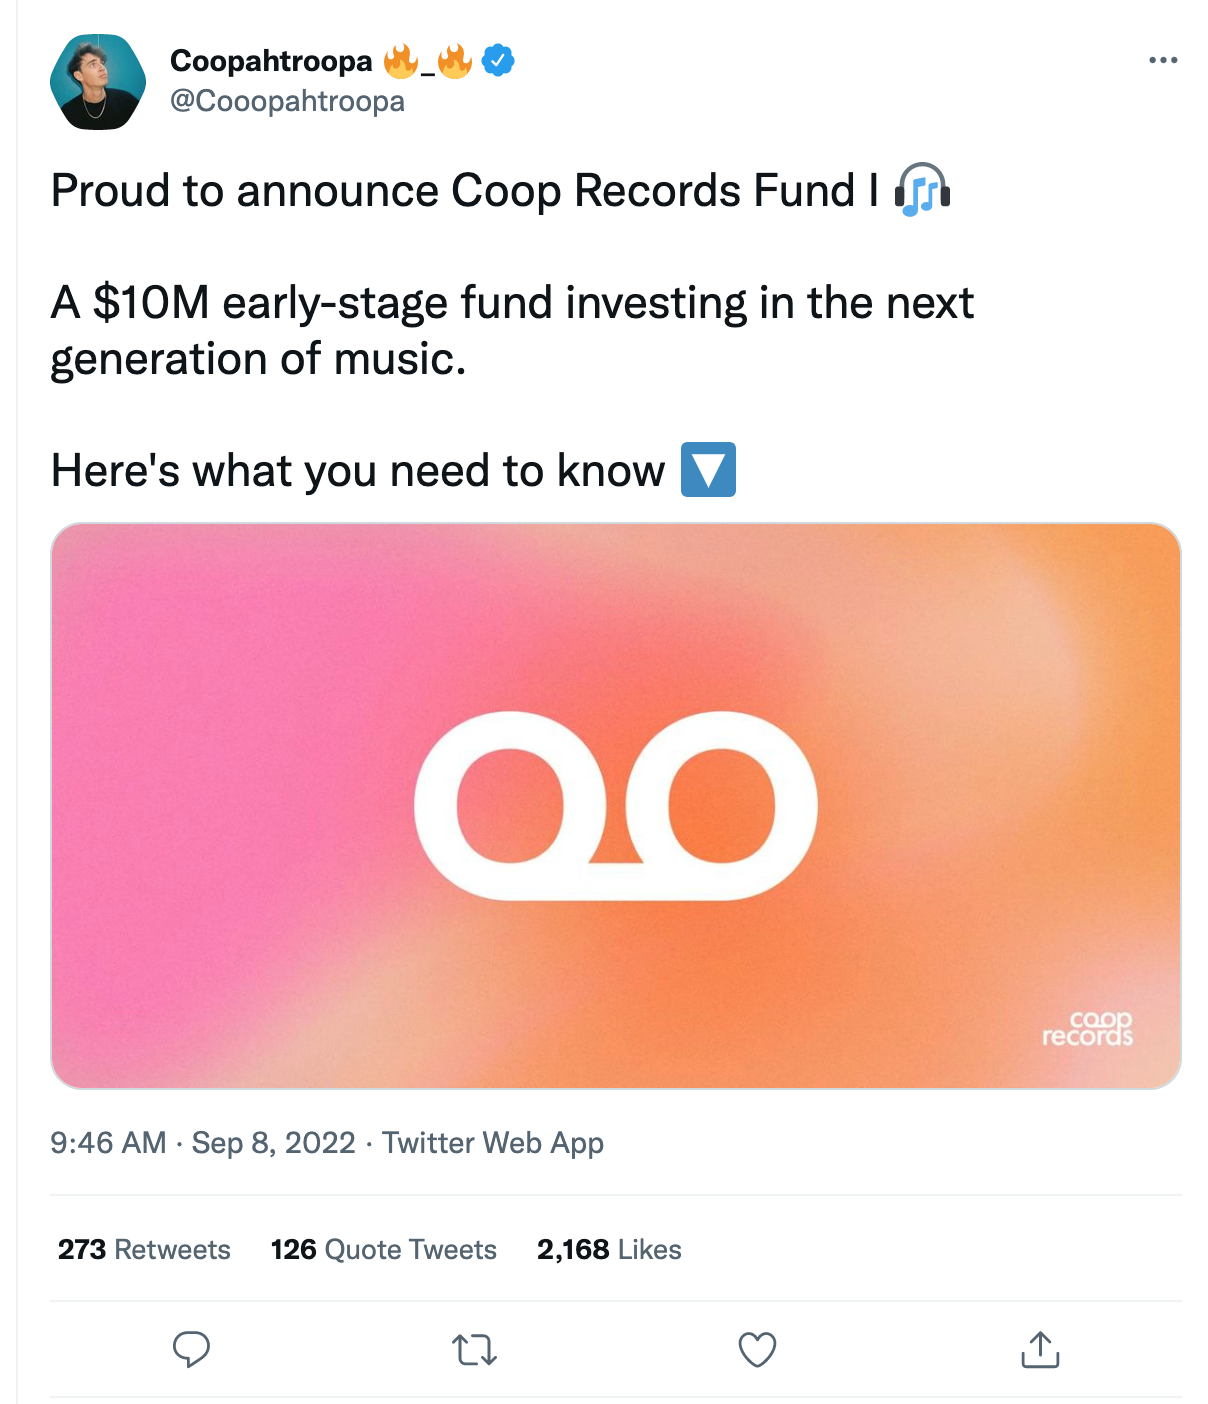Open the reply icon under the tweet
This screenshot has width=1208, height=1404.
(191, 1349)
